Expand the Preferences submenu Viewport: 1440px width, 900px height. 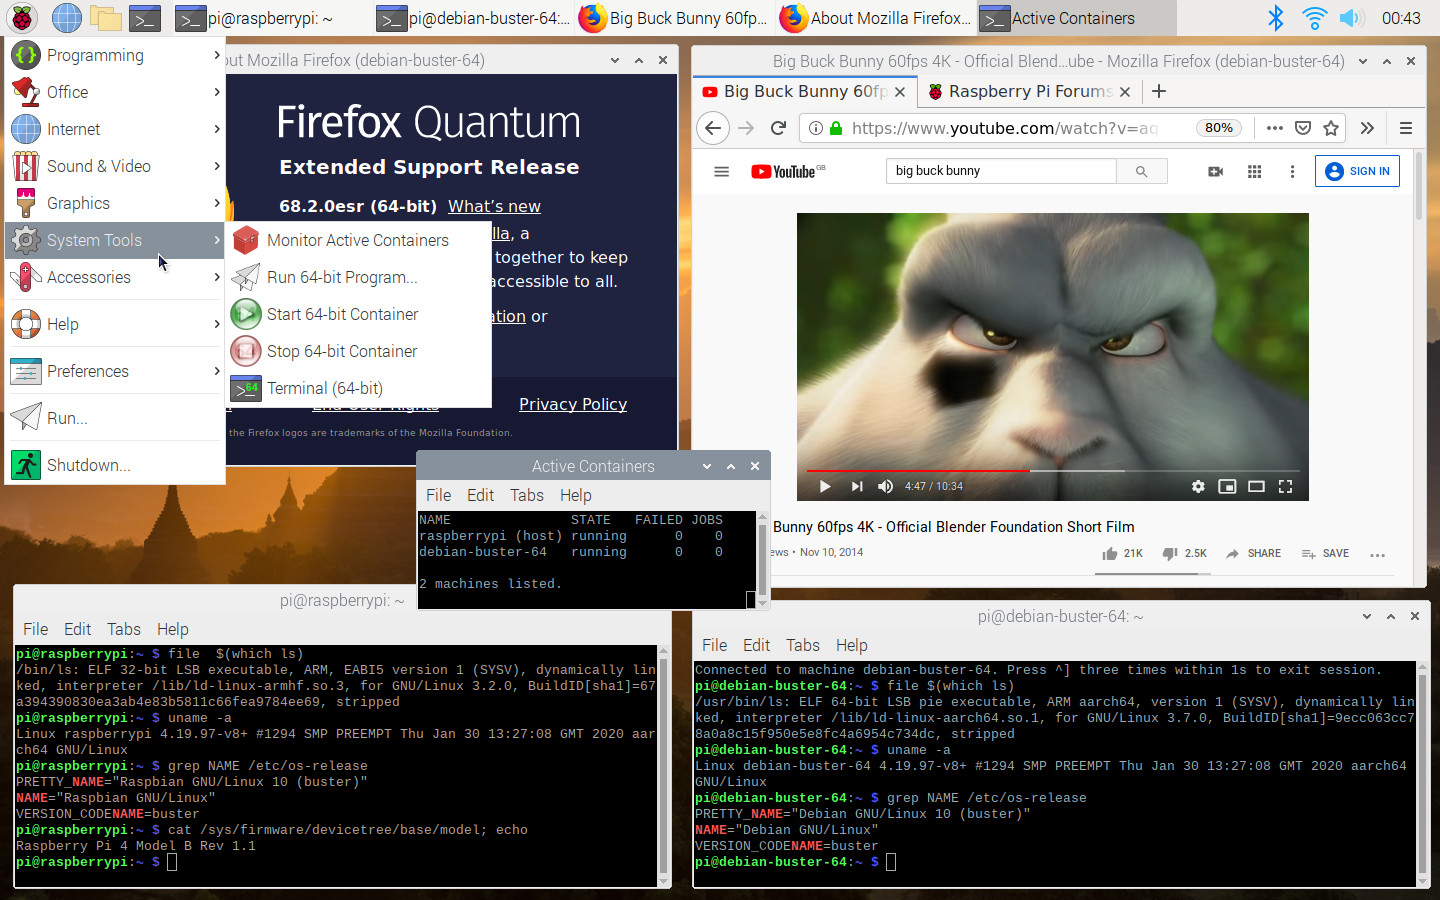coord(115,371)
